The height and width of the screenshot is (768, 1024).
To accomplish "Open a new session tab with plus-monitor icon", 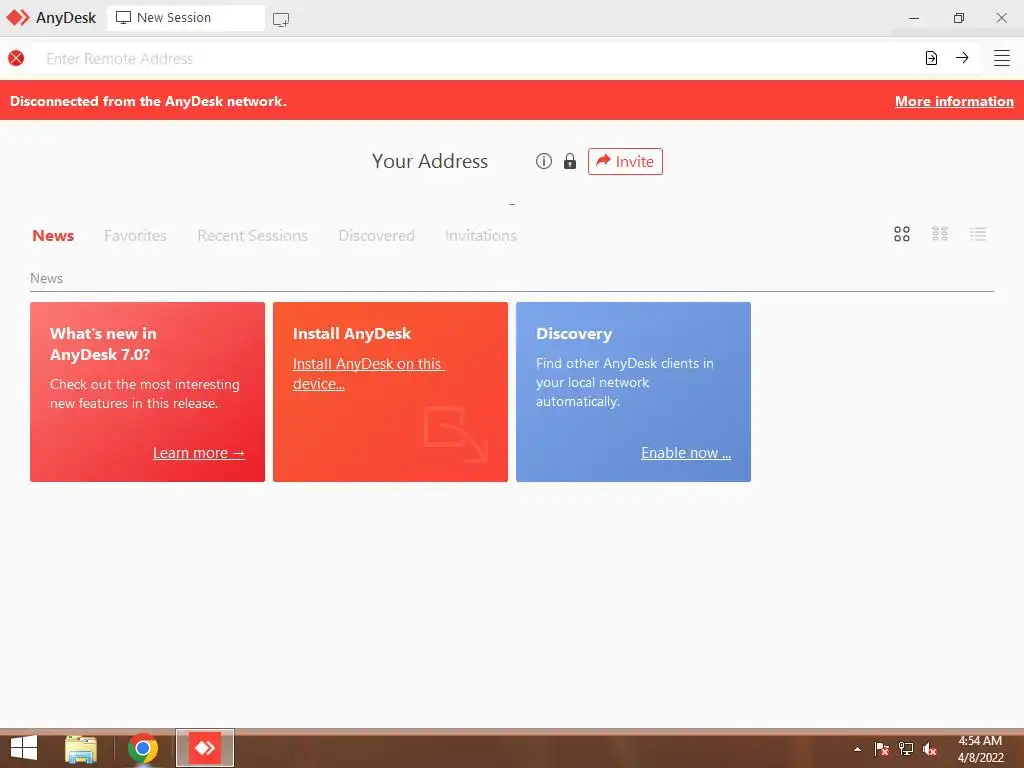I will click(281, 20).
